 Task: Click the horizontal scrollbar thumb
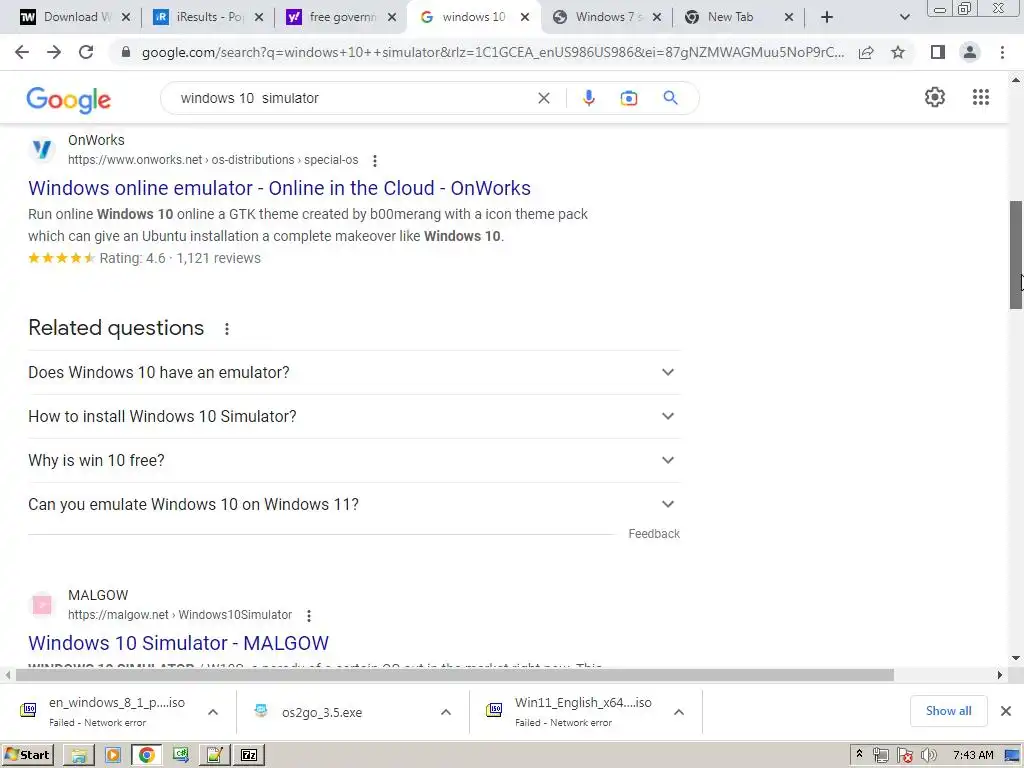[x=455, y=675]
